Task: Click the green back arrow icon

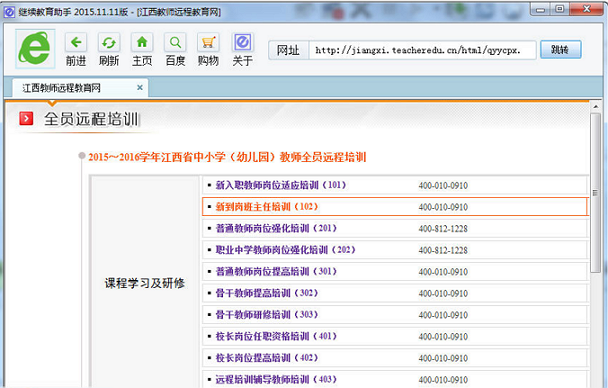Action: pyautogui.click(x=76, y=42)
